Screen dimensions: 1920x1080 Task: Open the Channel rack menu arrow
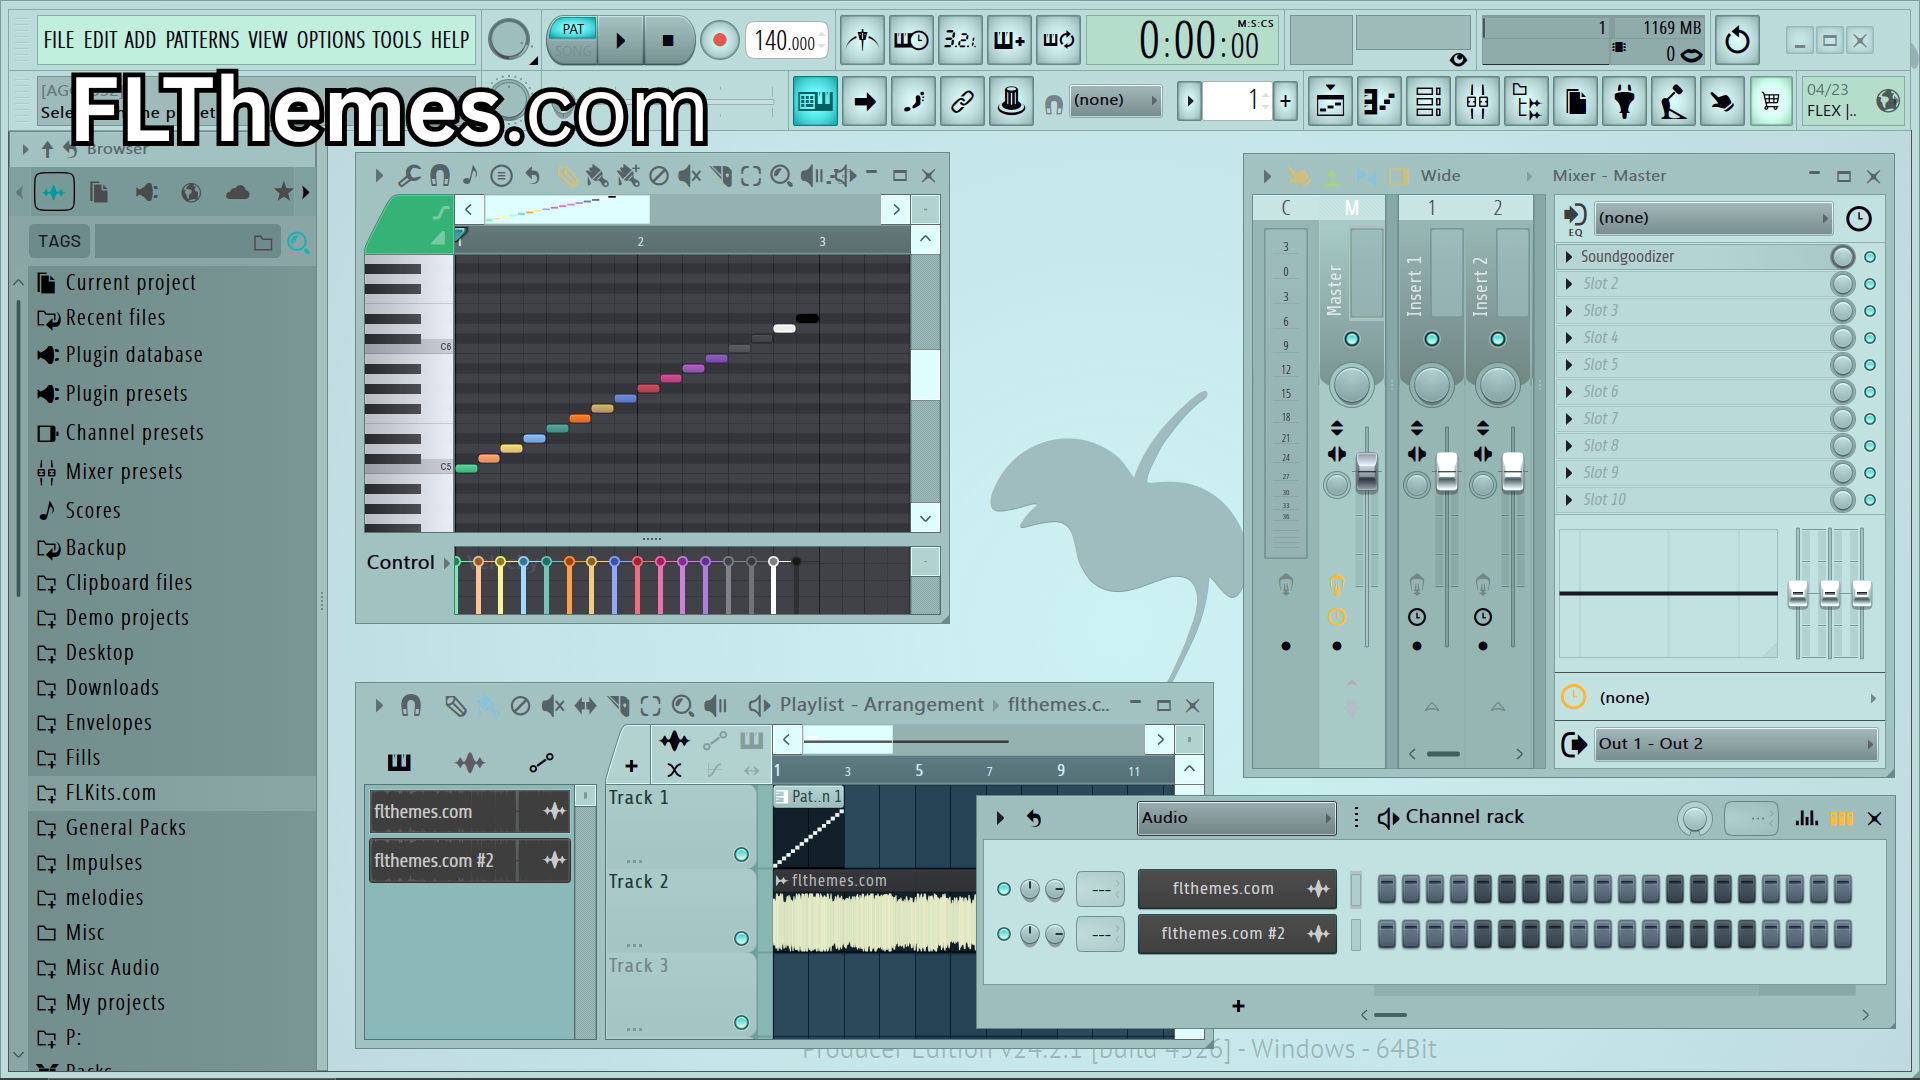[x=1000, y=818]
